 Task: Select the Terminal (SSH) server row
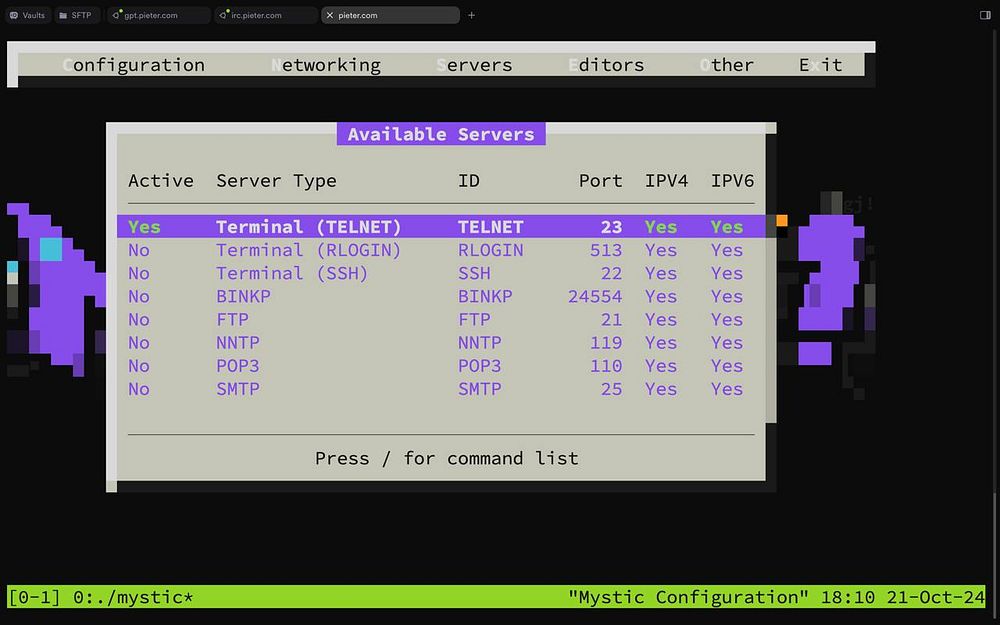point(441,274)
